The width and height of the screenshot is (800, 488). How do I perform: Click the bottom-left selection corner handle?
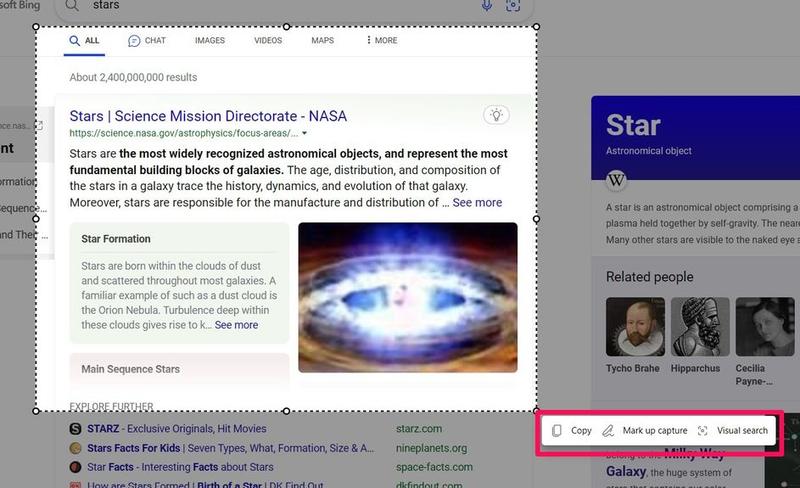[36, 411]
